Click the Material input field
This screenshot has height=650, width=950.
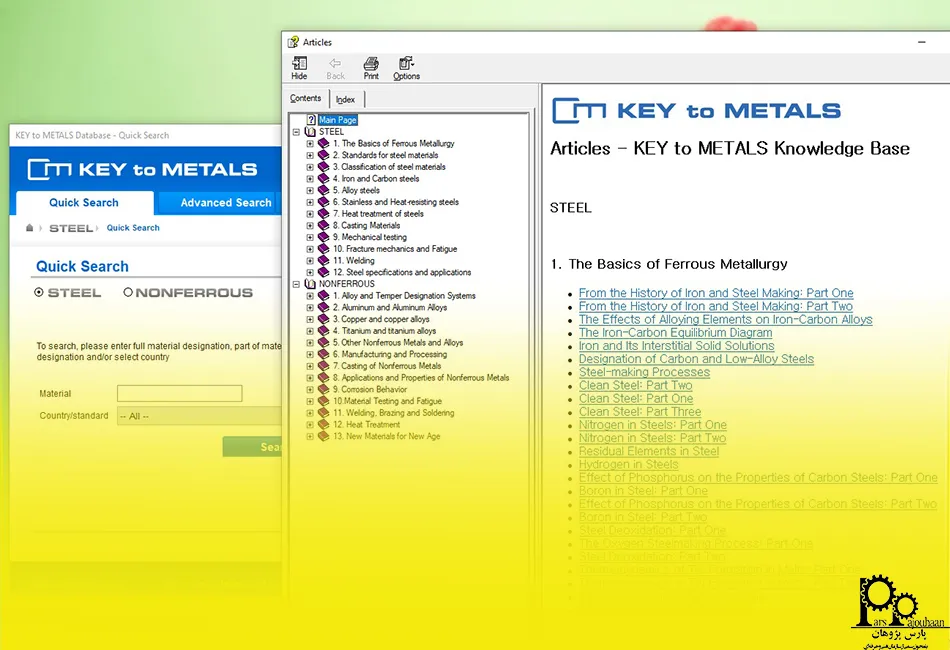179,394
